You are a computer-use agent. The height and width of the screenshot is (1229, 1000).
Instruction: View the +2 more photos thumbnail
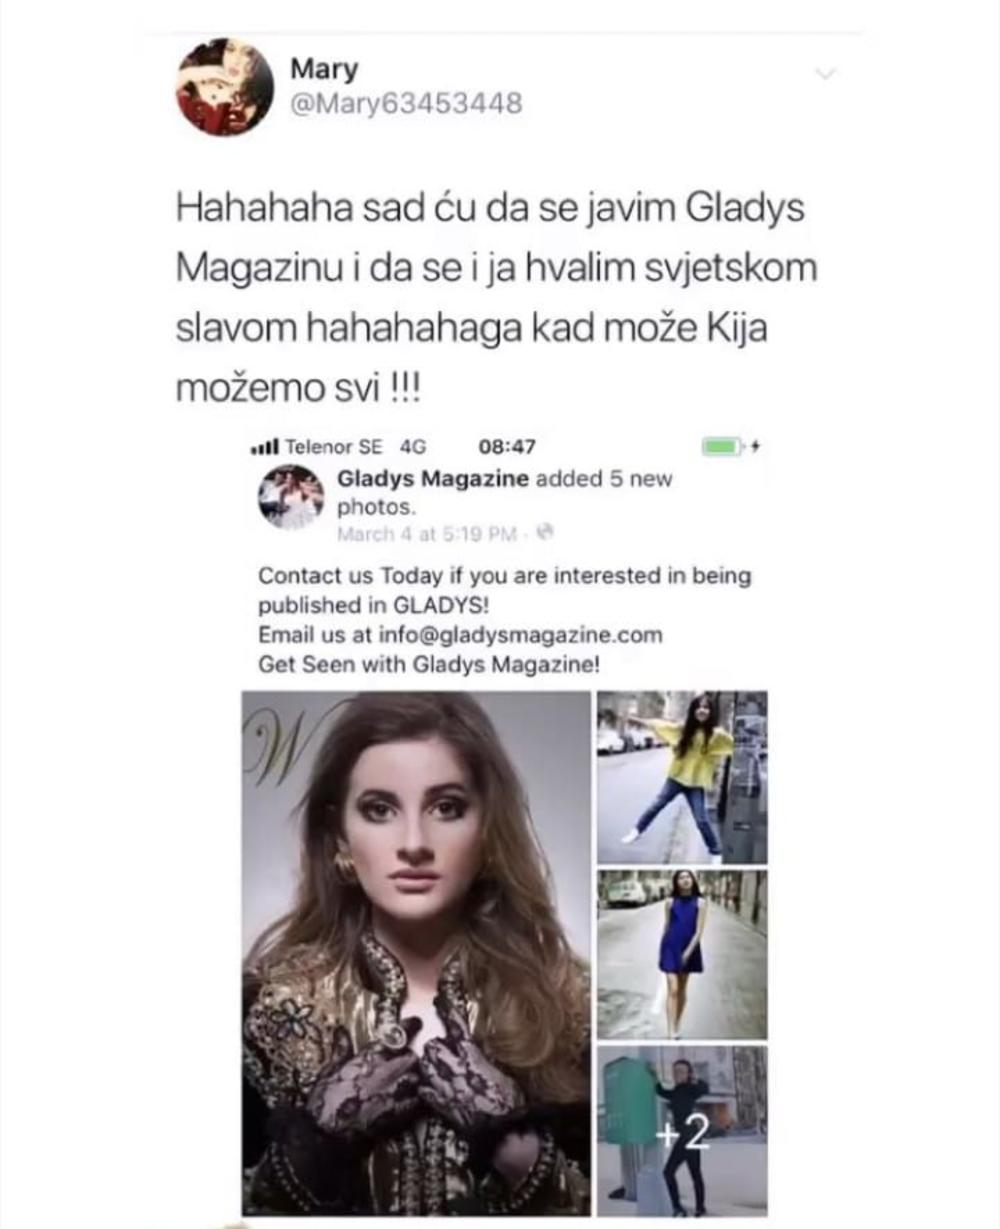tap(682, 1130)
